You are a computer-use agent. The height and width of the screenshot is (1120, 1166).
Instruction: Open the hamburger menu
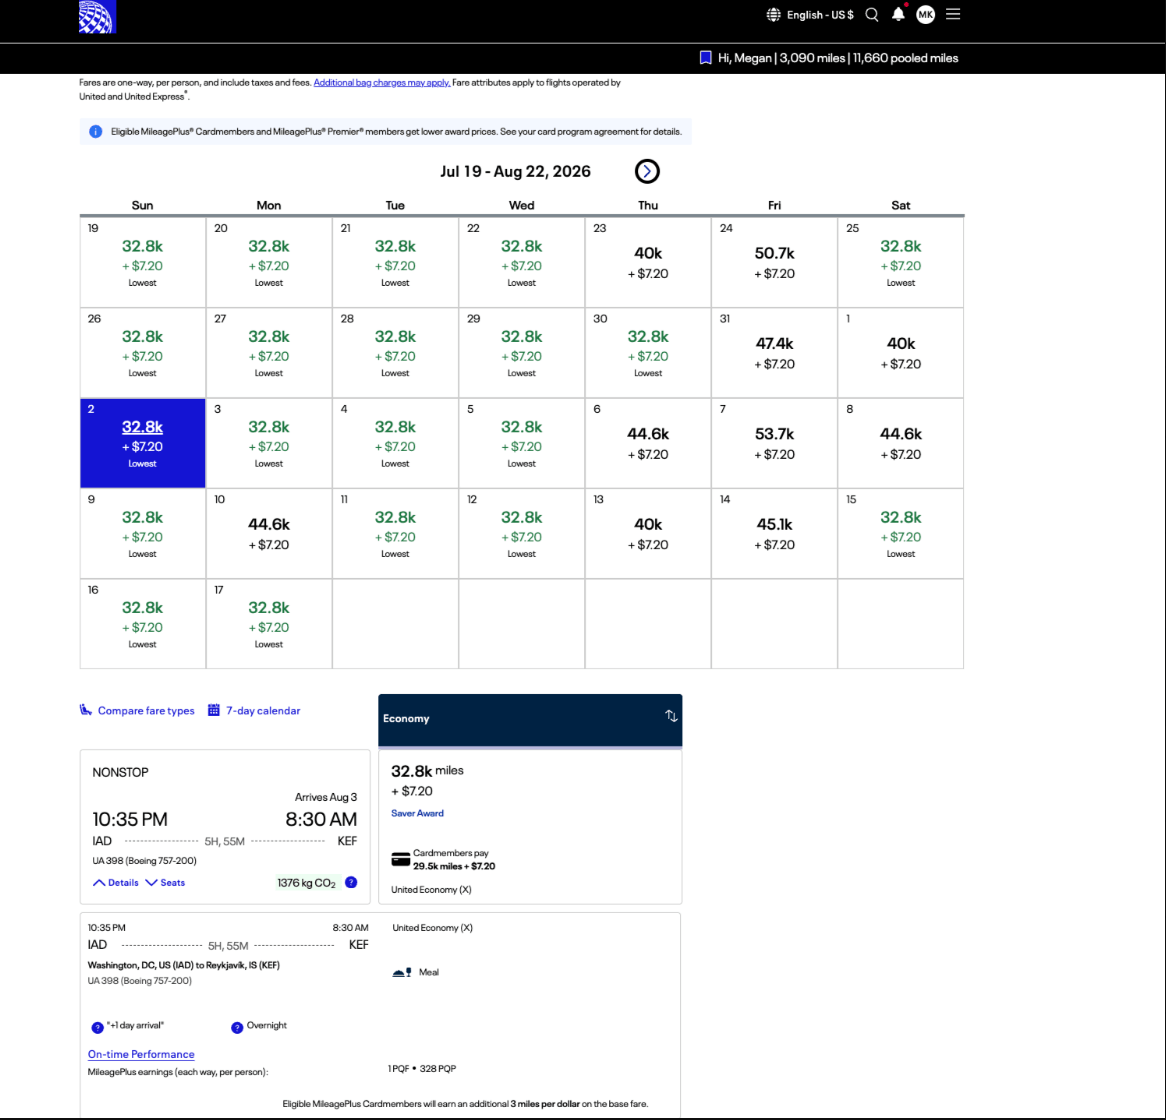pyautogui.click(x=953, y=14)
